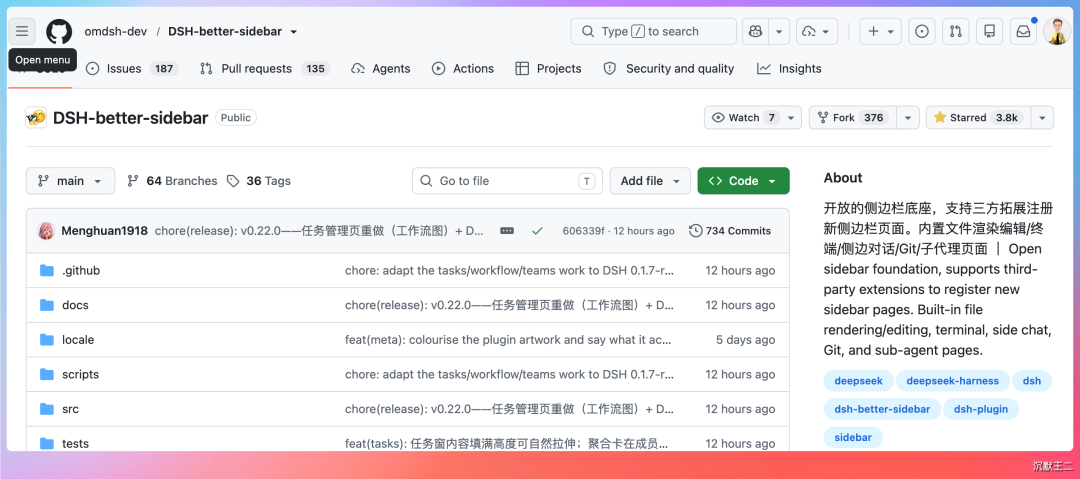Select the deepseek topic tag
This screenshot has width=1080, height=479.
[x=858, y=380]
